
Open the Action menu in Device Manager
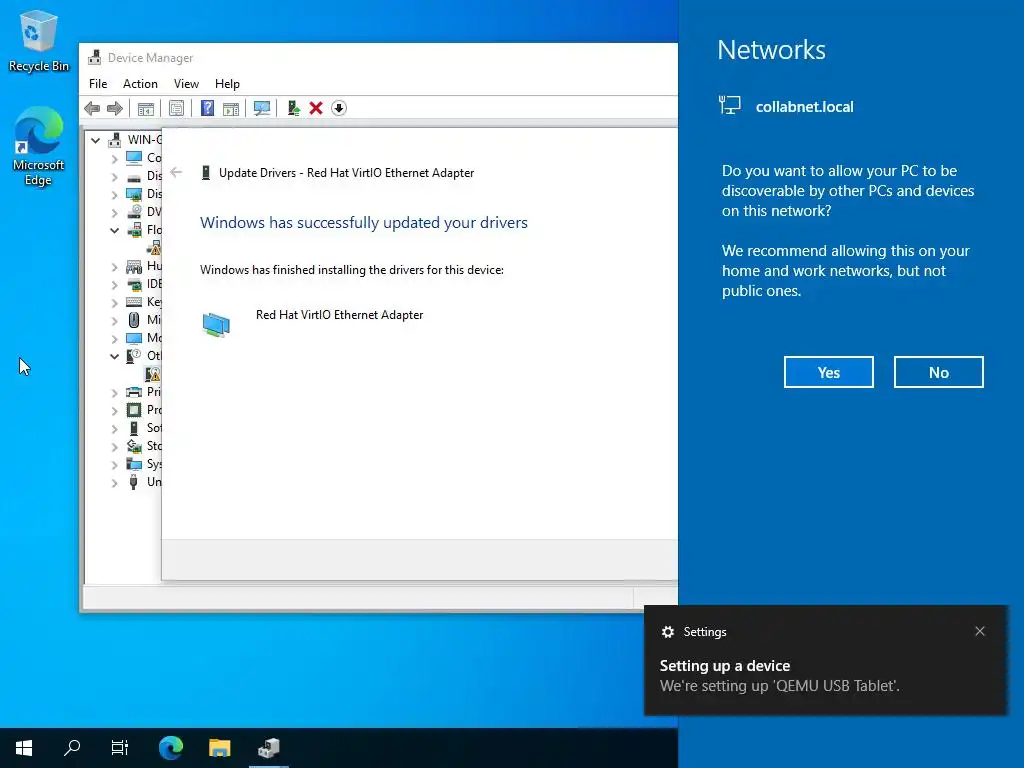tap(140, 84)
